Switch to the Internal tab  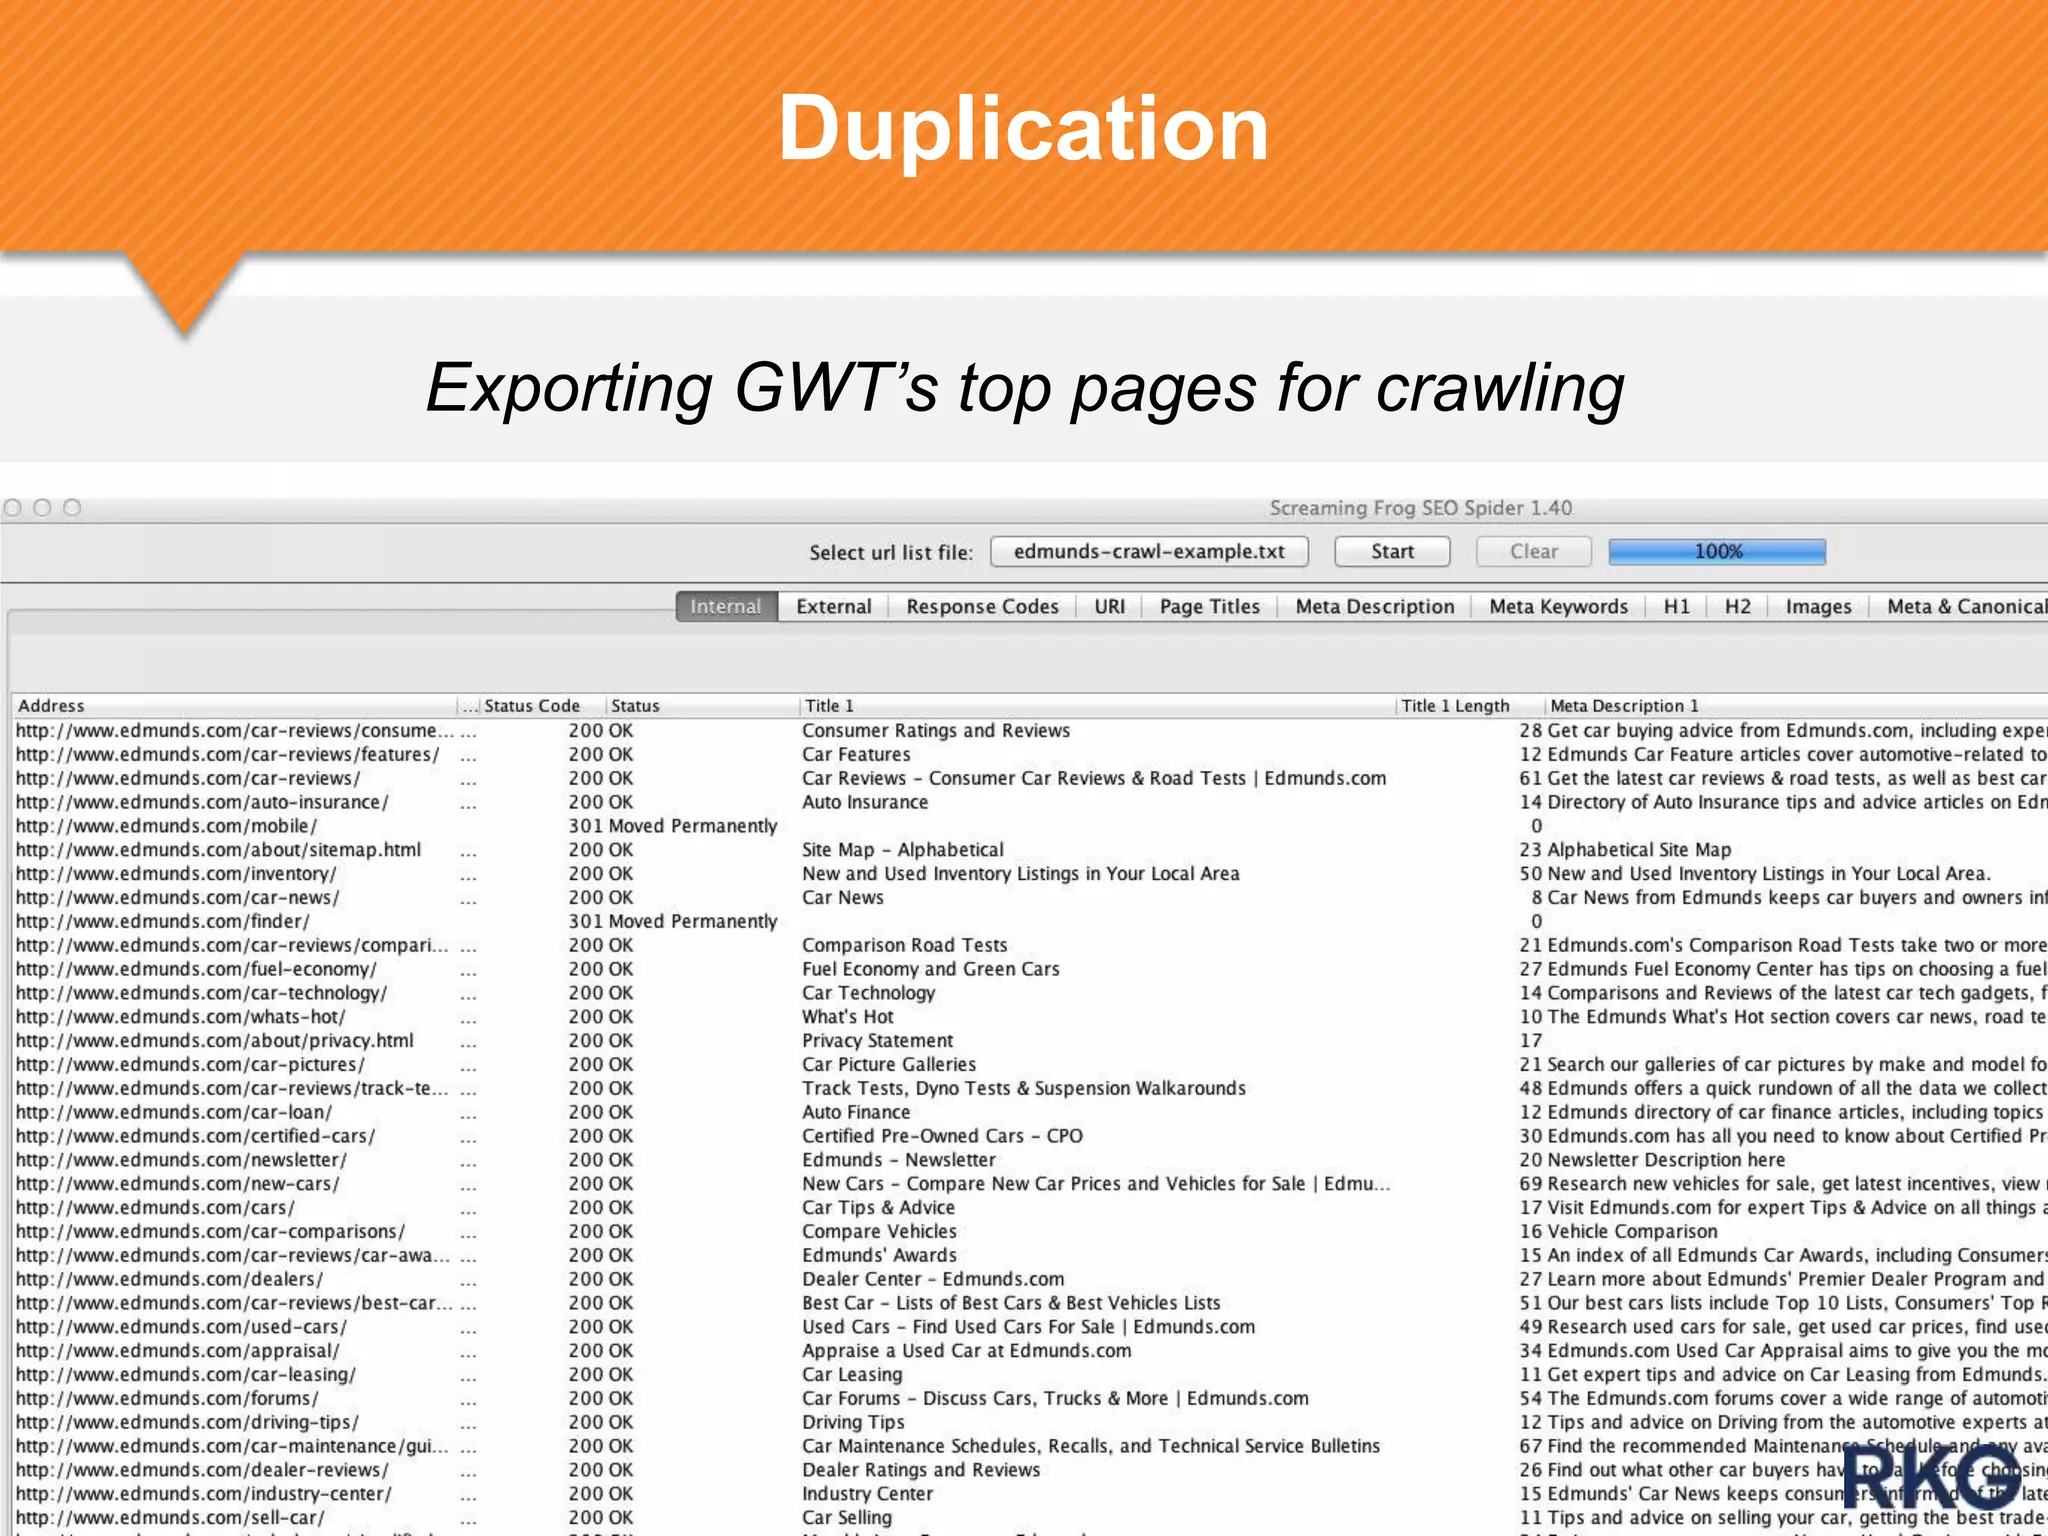726,606
